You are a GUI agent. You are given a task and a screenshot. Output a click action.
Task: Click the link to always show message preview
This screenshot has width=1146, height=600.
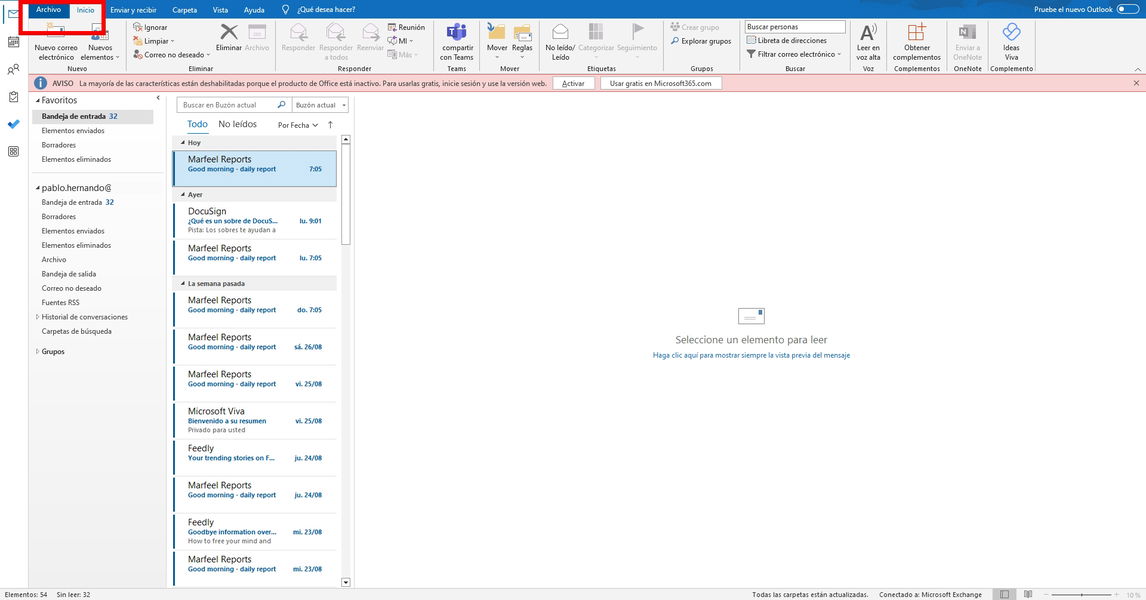click(751, 355)
